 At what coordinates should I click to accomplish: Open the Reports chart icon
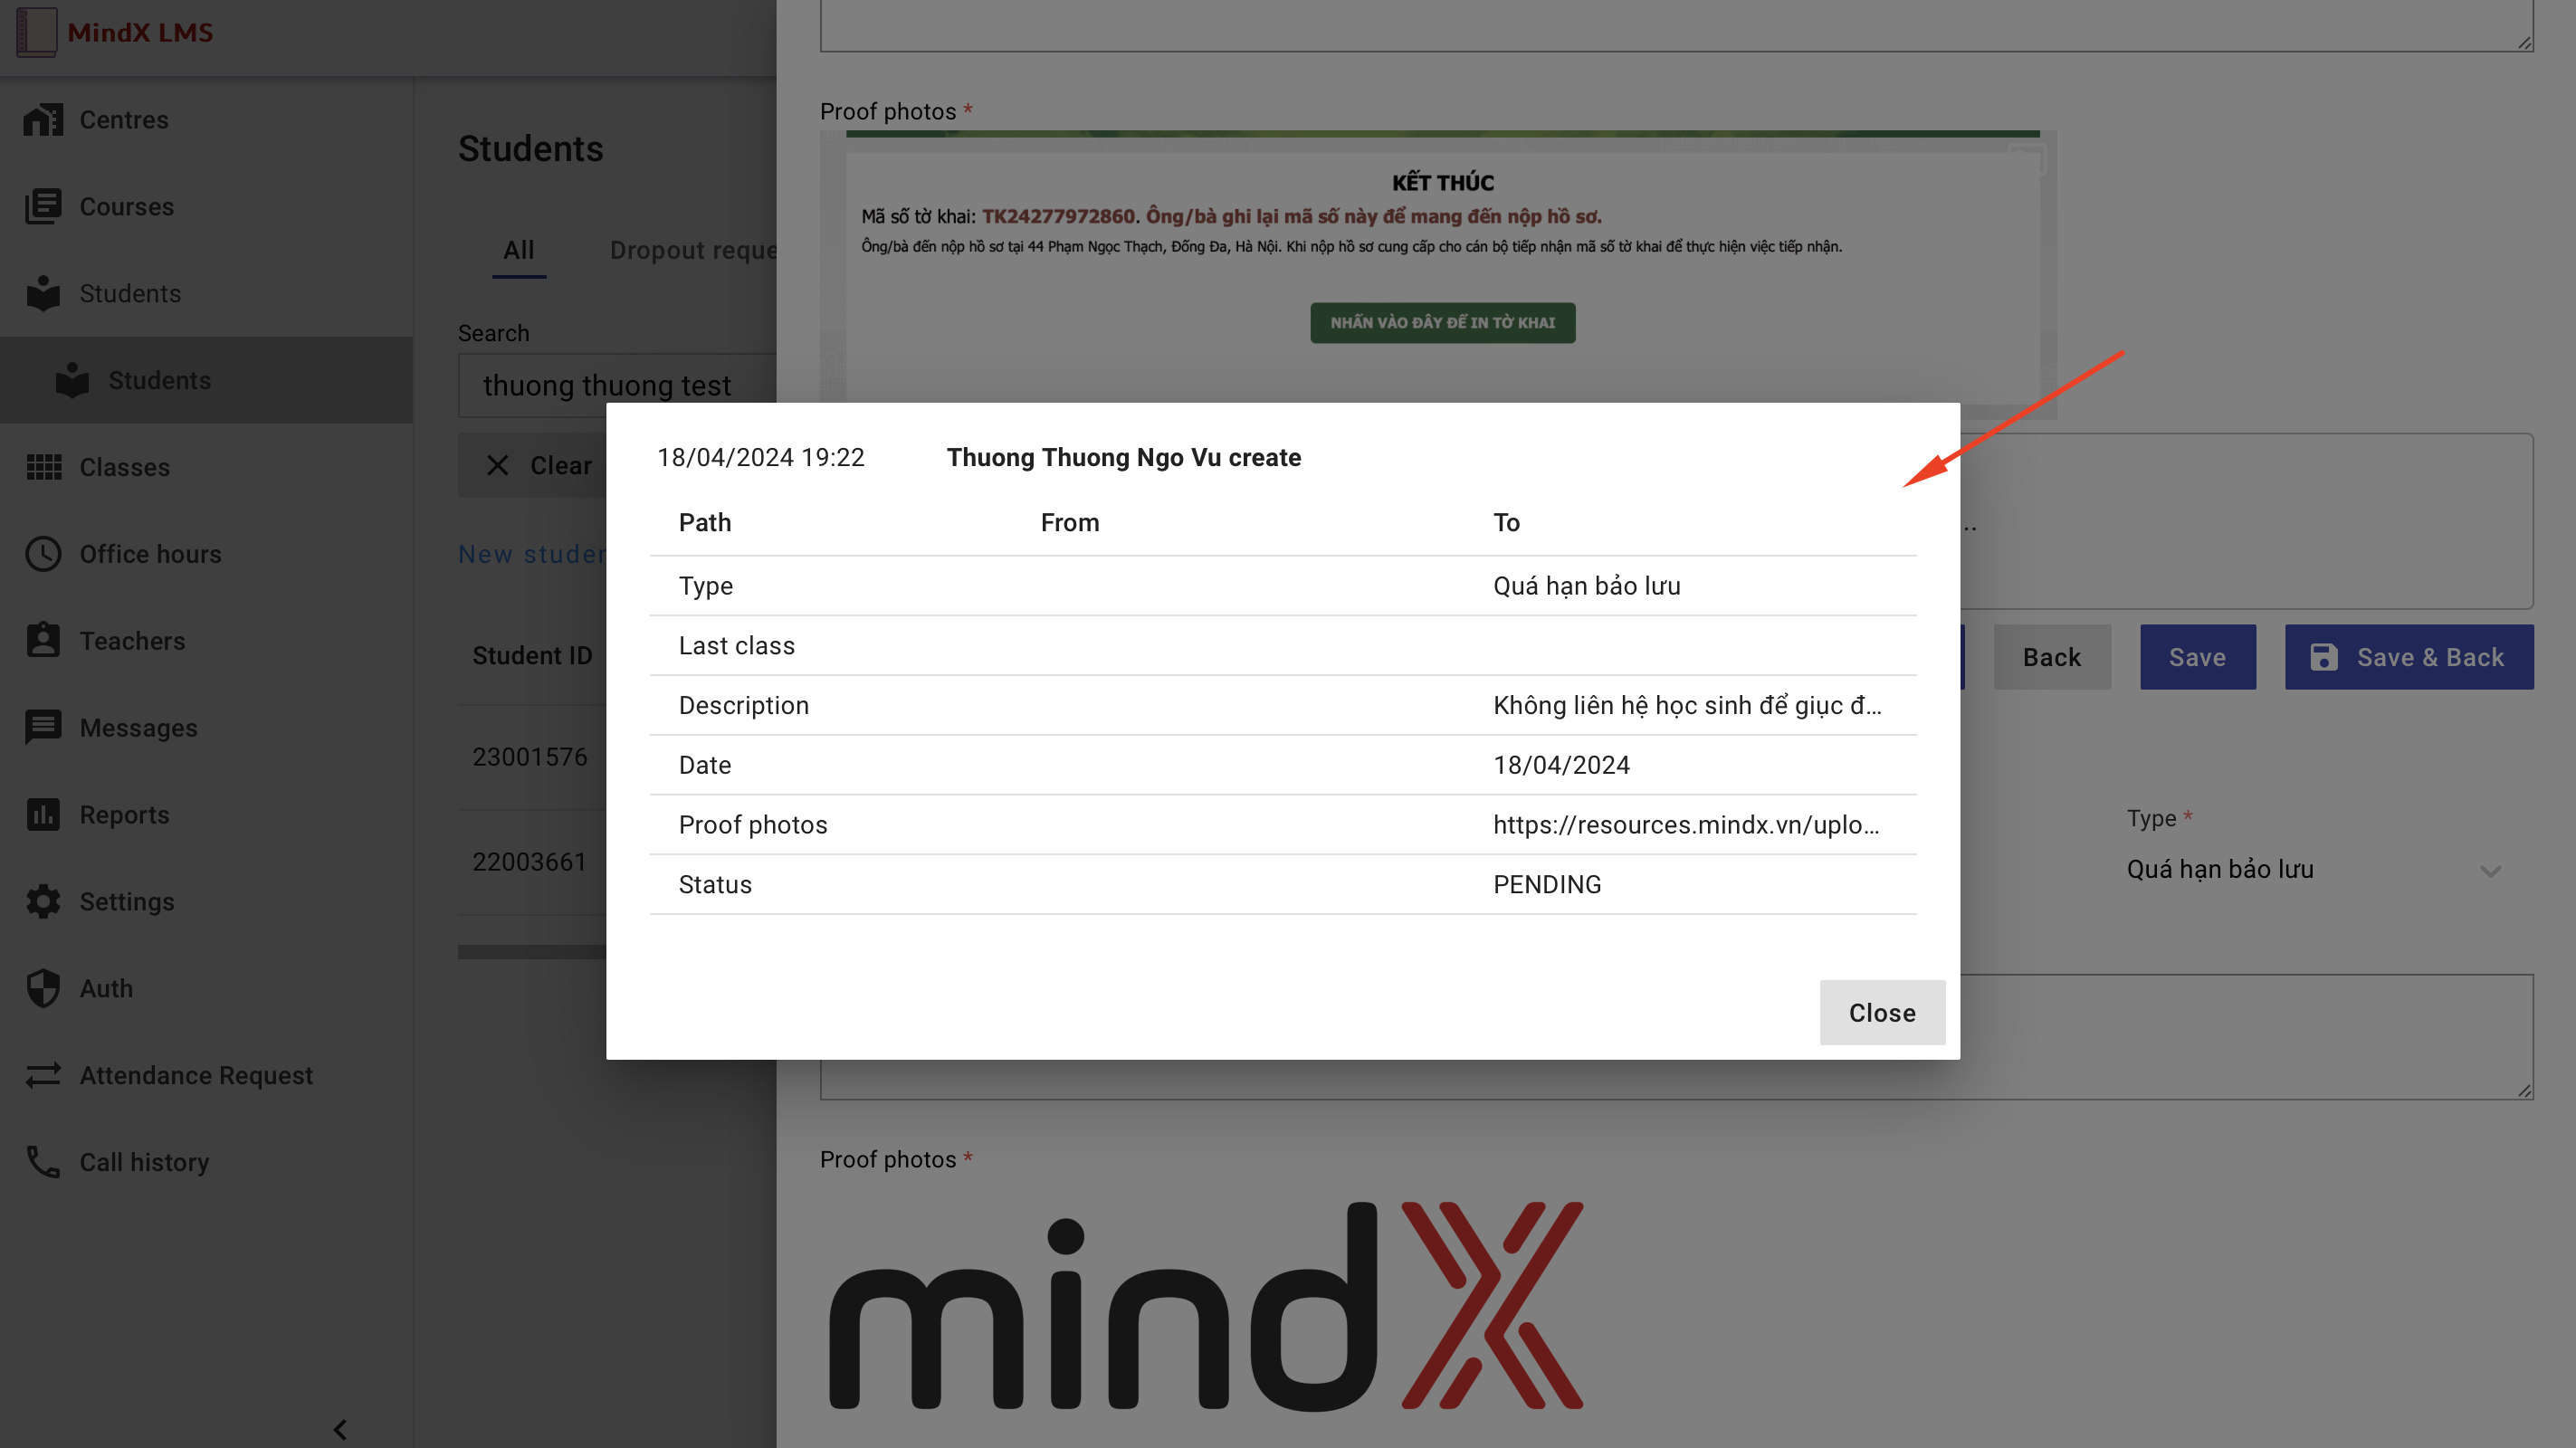pyautogui.click(x=43, y=815)
